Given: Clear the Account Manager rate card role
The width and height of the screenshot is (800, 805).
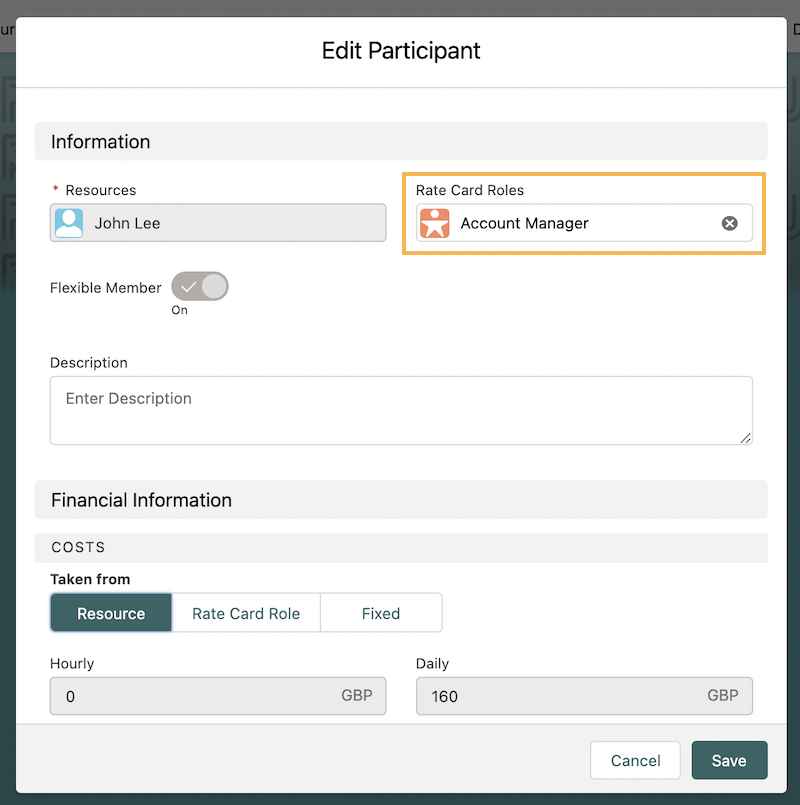Looking at the screenshot, I should pyautogui.click(x=730, y=223).
